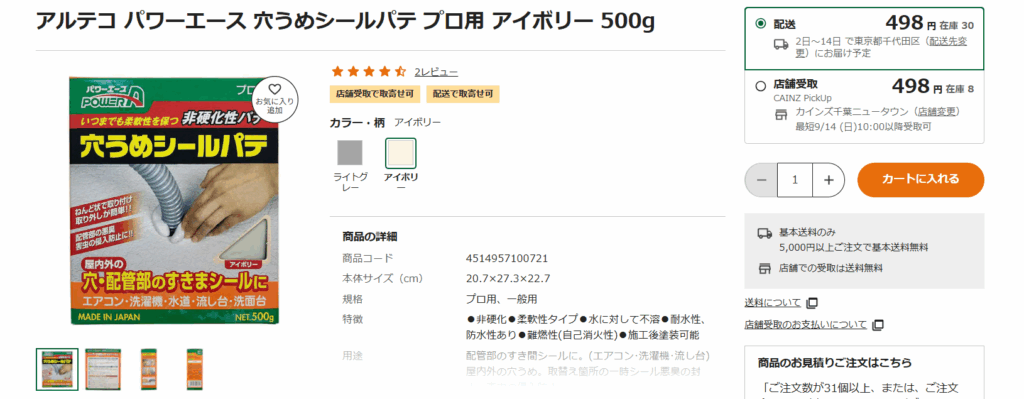
Task: Select the 店舗受取 pickup radio option
Action: click(760, 86)
